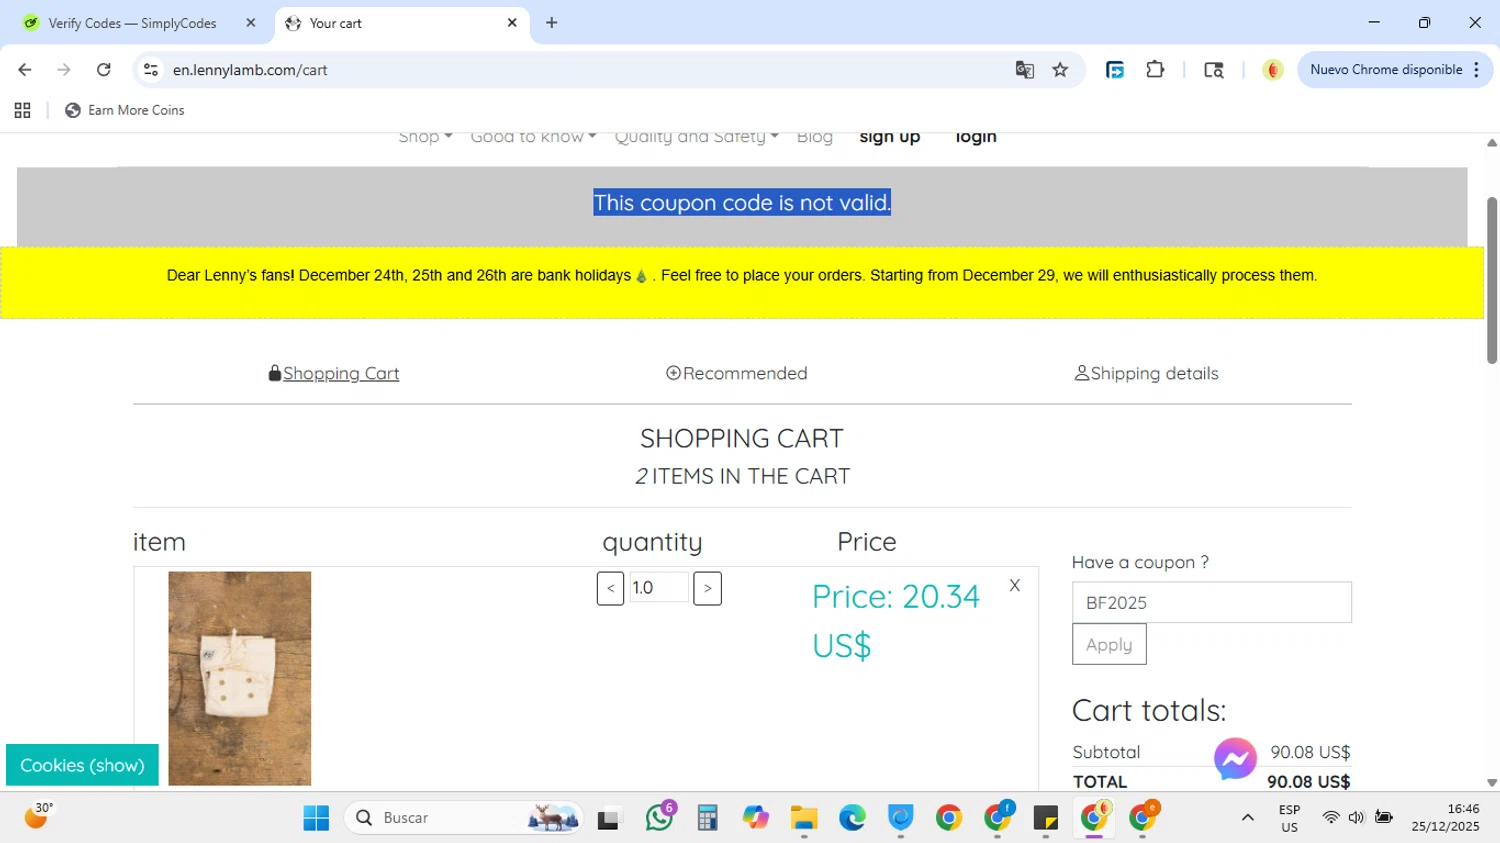This screenshot has height=843, width=1500.
Task: Go back to the previous page
Action: (25, 70)
